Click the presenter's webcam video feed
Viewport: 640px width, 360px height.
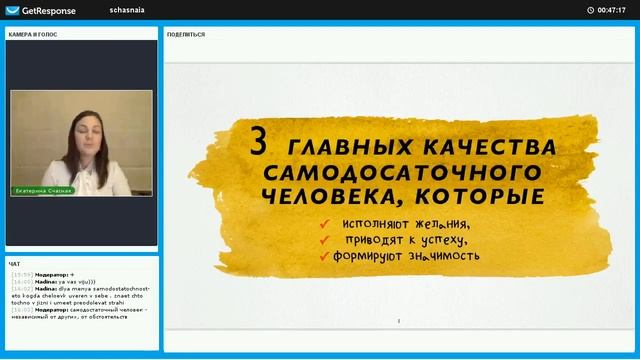click(x=82, y=143)
